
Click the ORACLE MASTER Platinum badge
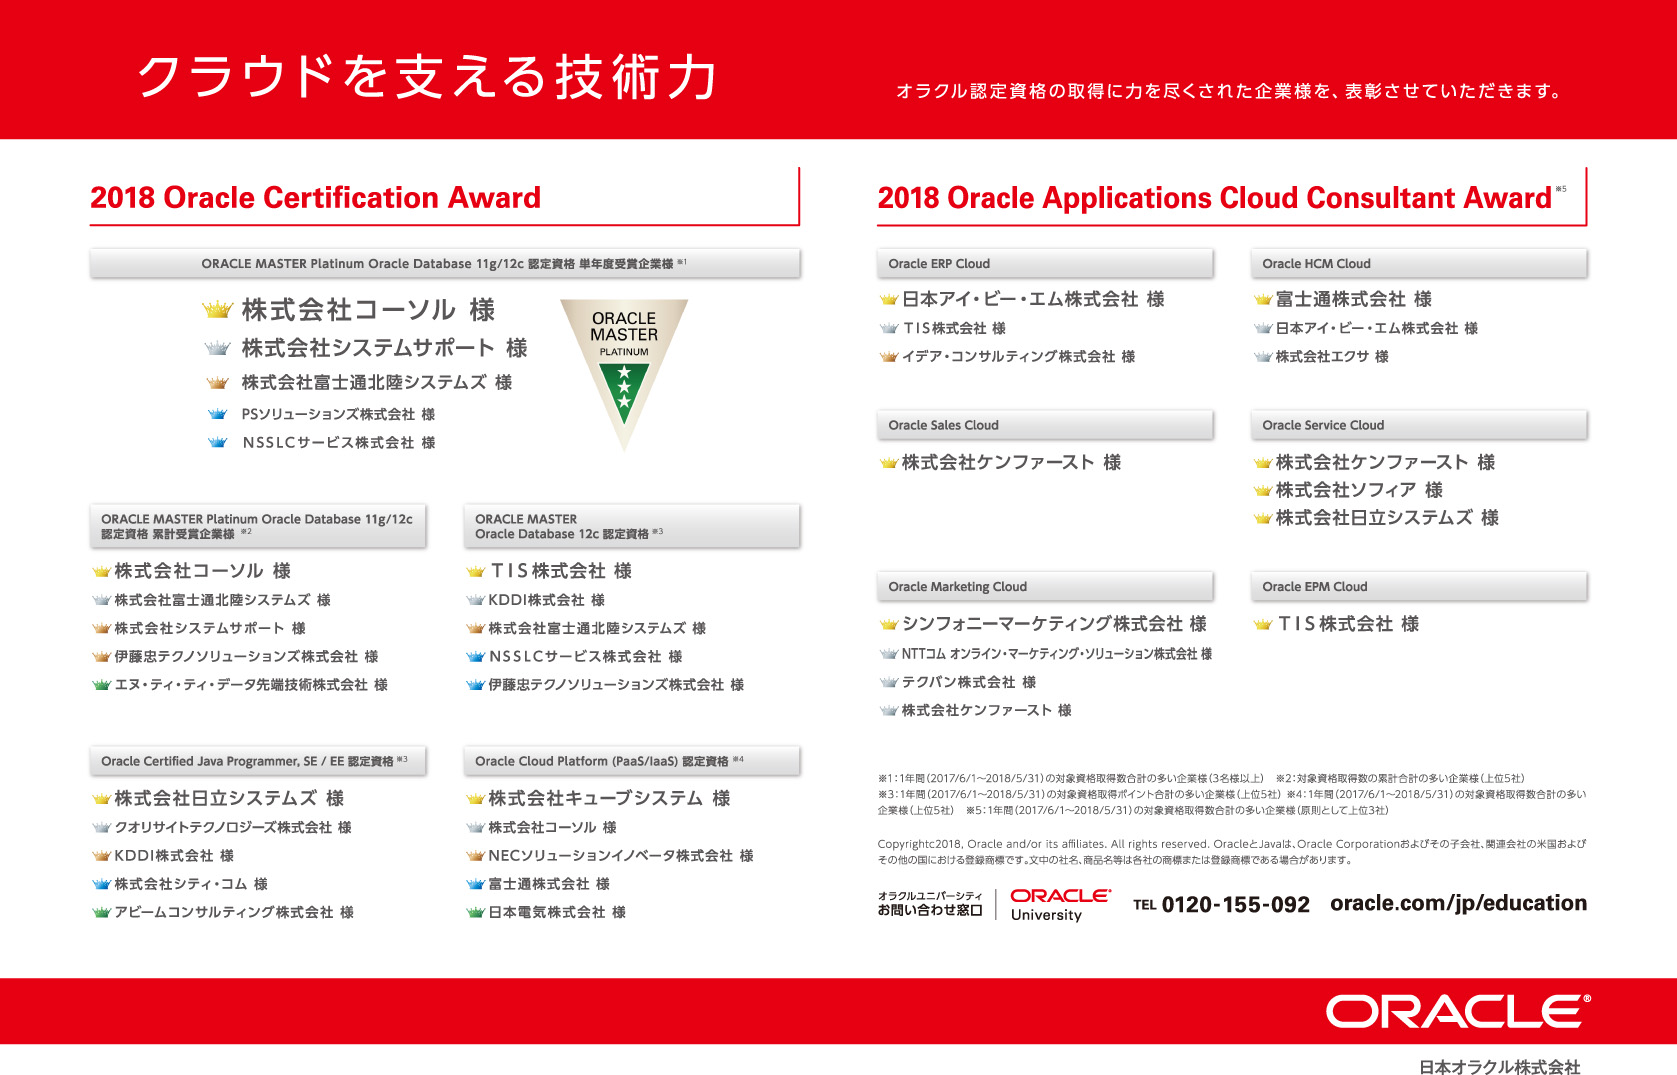tap(624, 374)
